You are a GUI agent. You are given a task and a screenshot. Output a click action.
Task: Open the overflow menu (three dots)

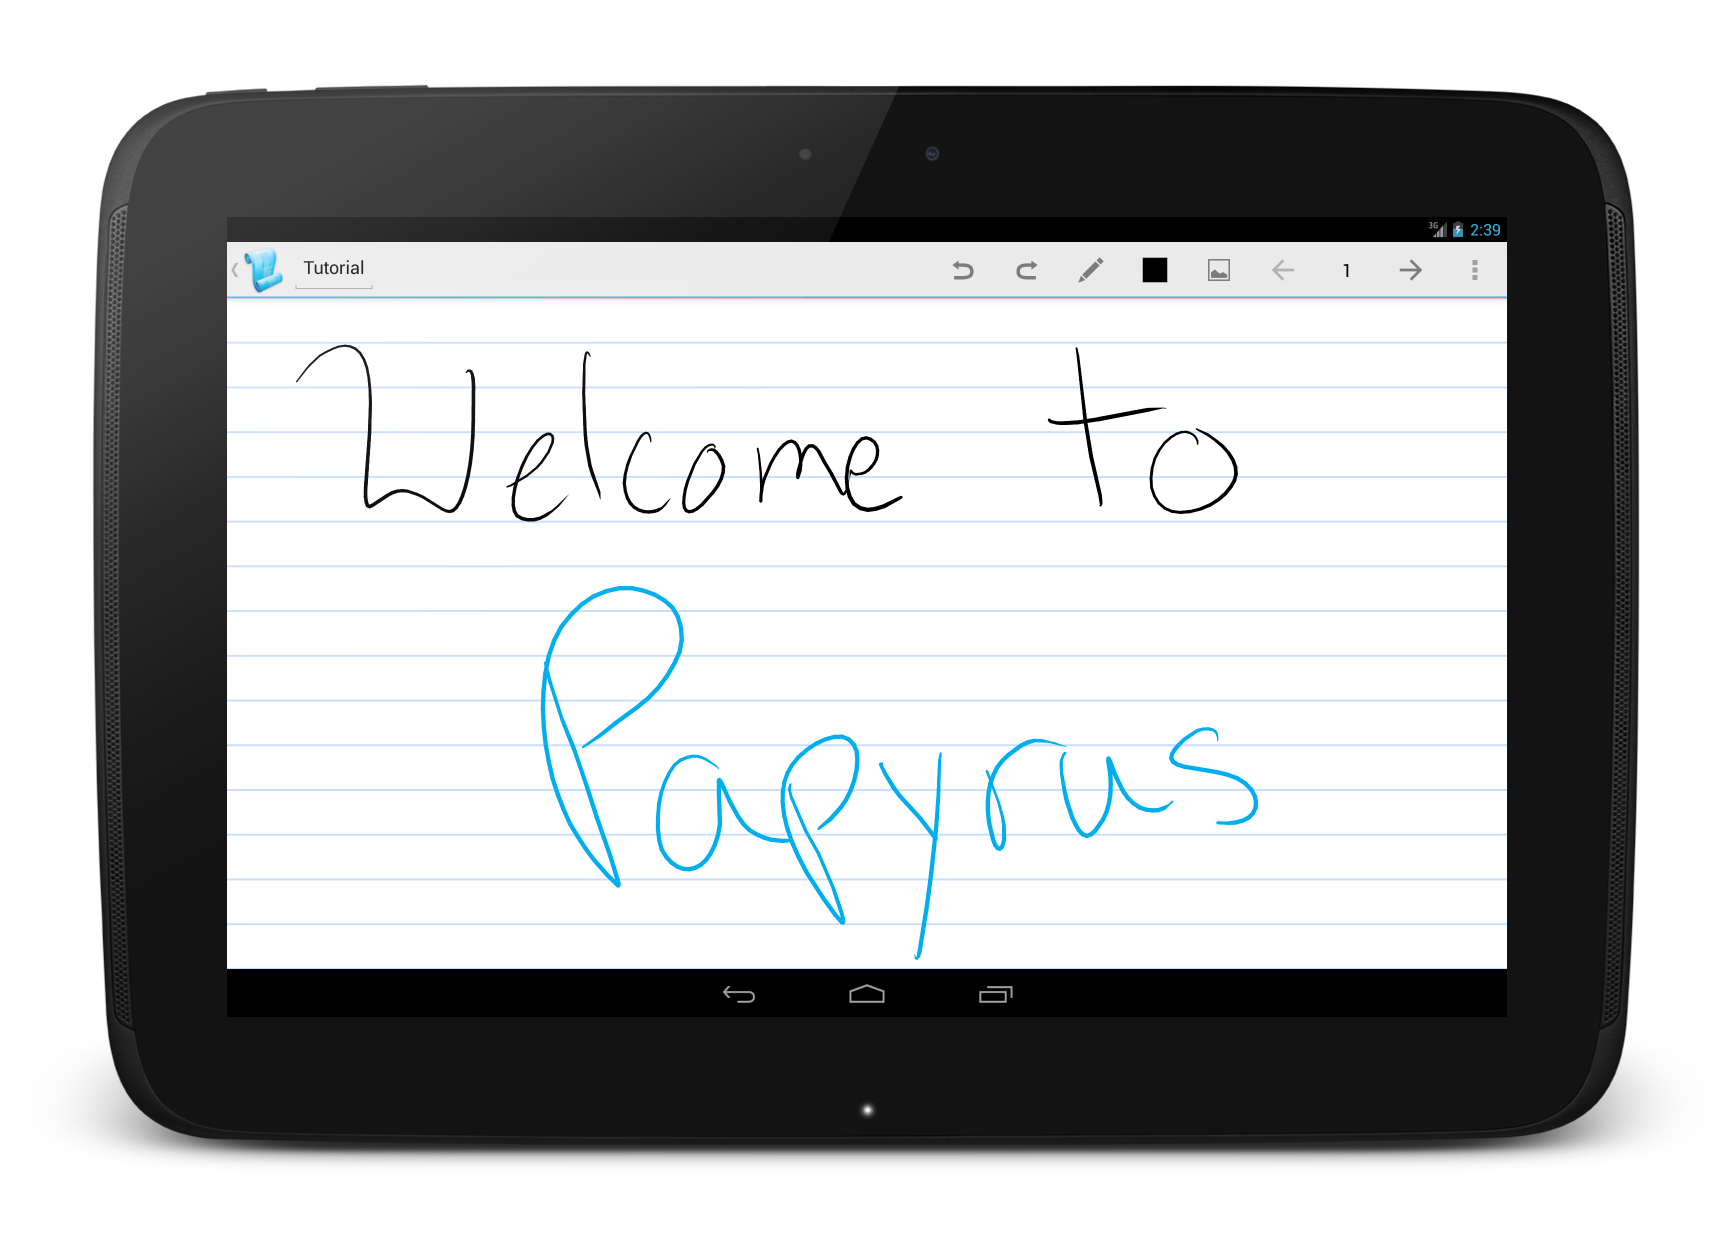tap(1474, 270)
